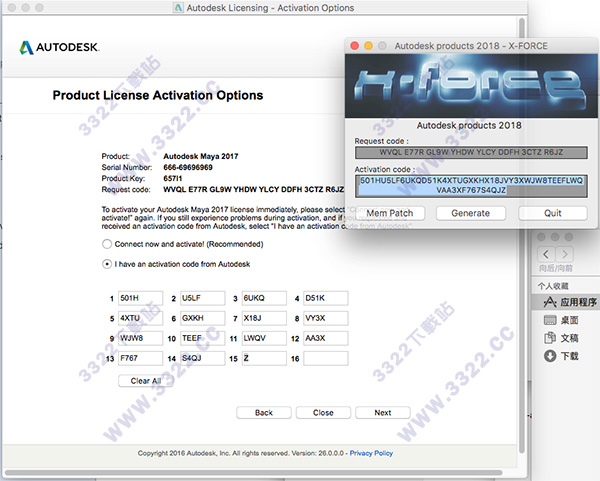Viewport: 600px width, 481px height.
Task: Click the Back button
Action: (x=264, y=413)
